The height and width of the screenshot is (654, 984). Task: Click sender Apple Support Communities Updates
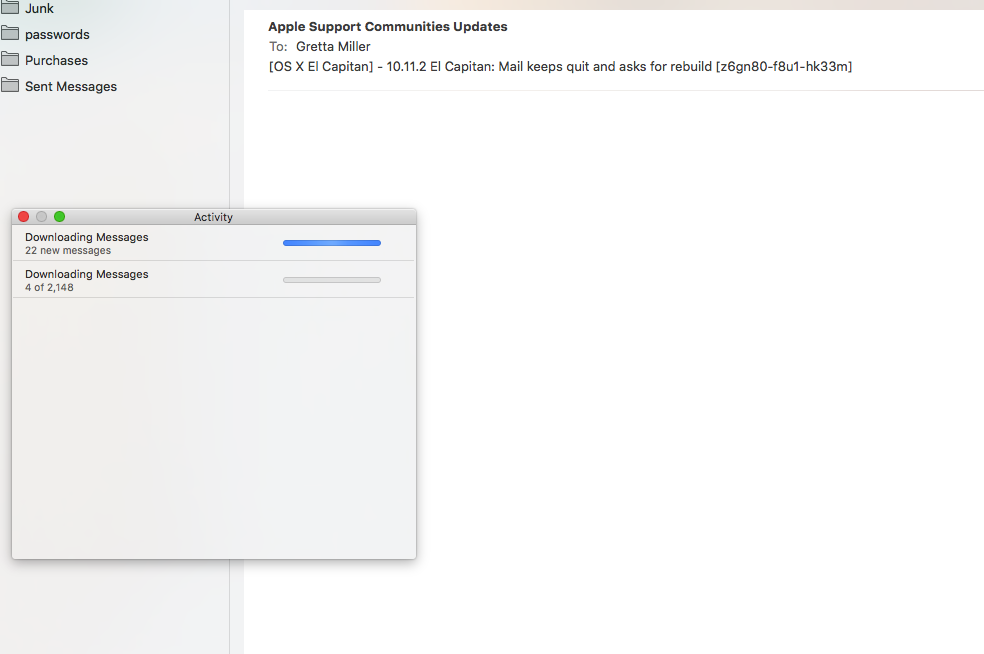388,26
